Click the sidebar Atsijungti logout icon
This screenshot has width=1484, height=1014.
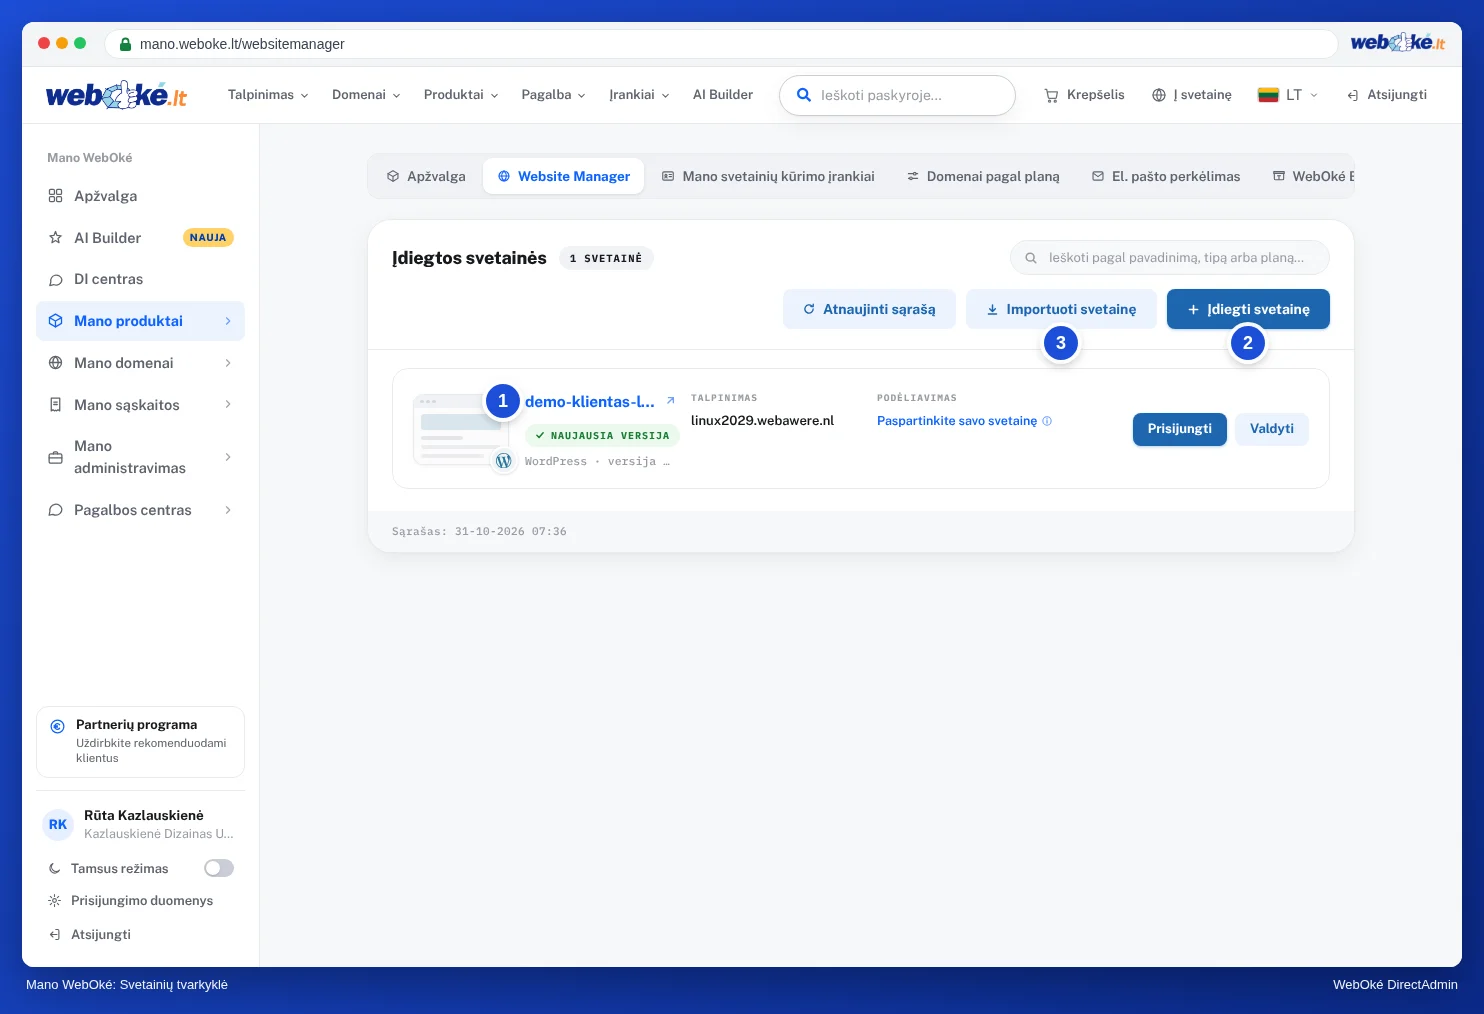click(x=55, y=935)
